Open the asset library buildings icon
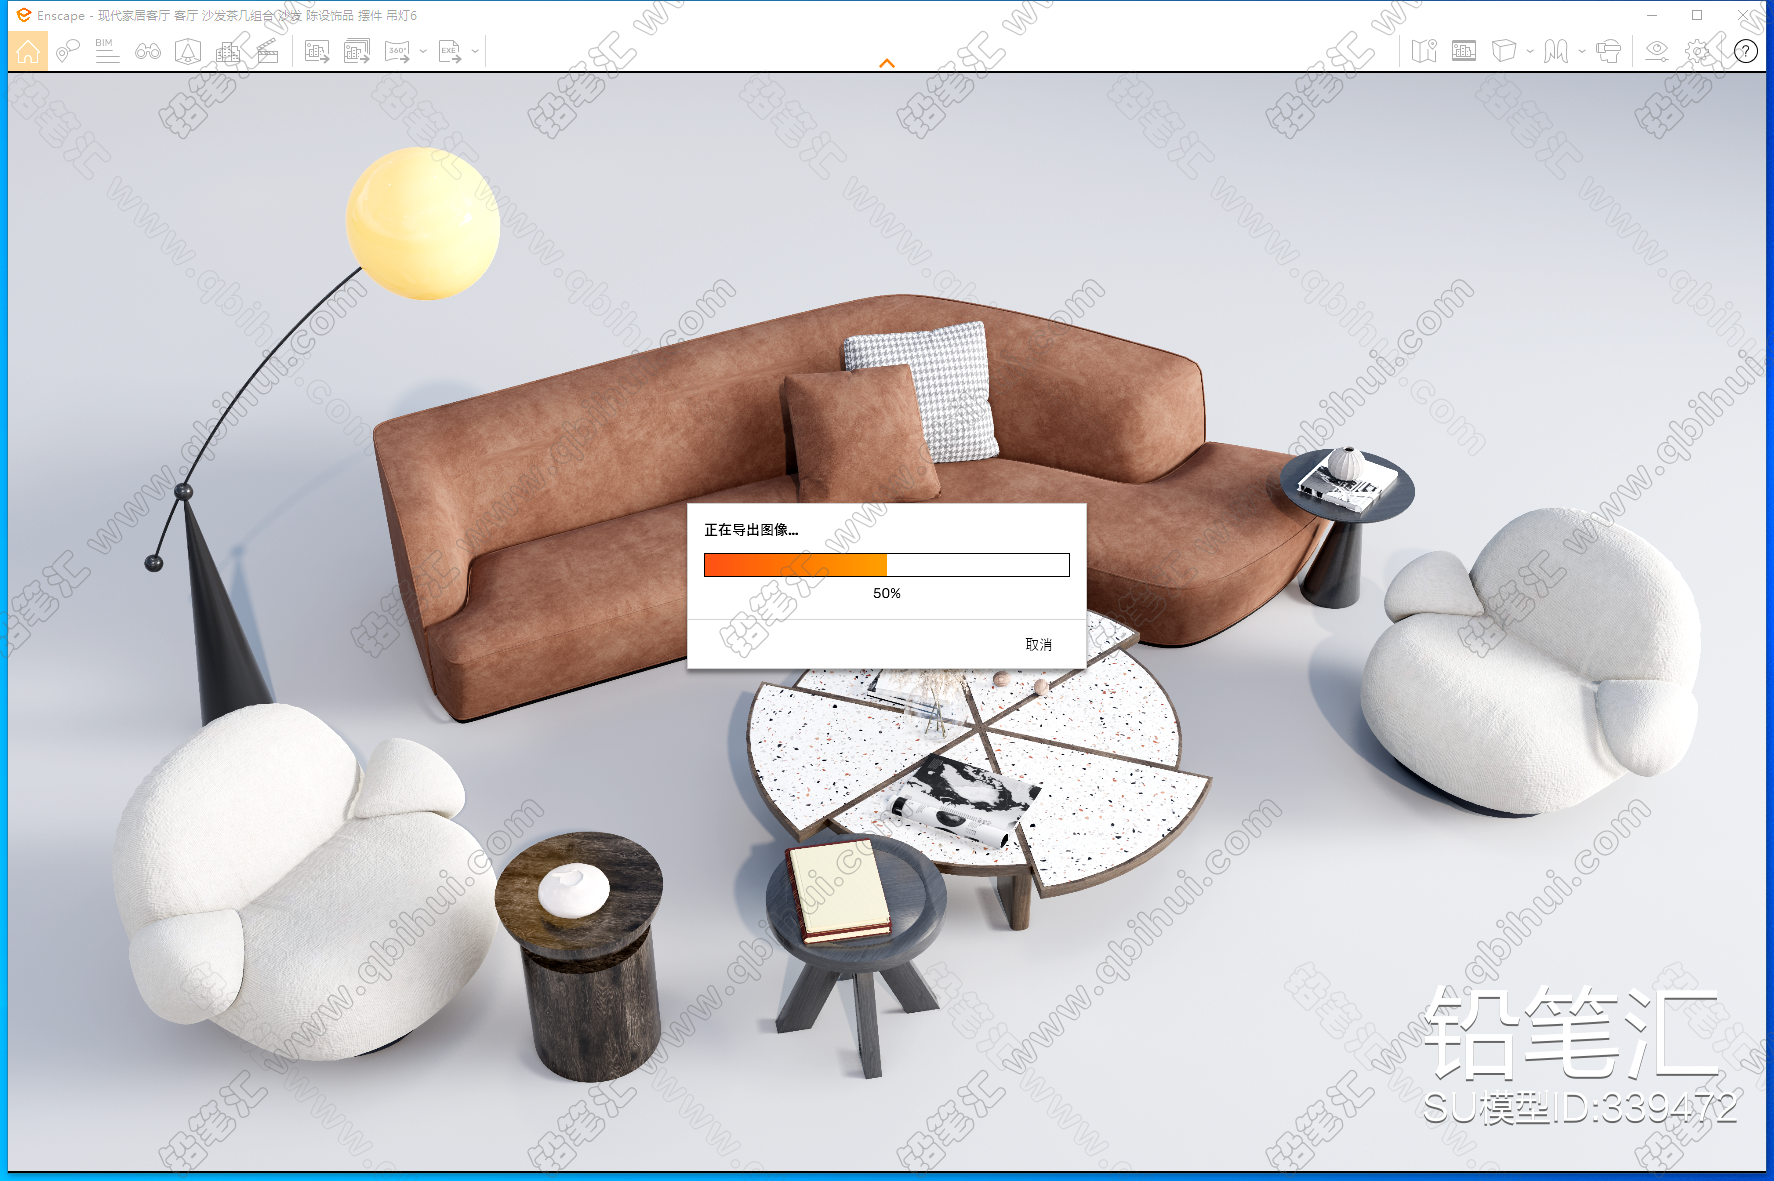This screenshot has width=1774, height=1181. point(228,51)
